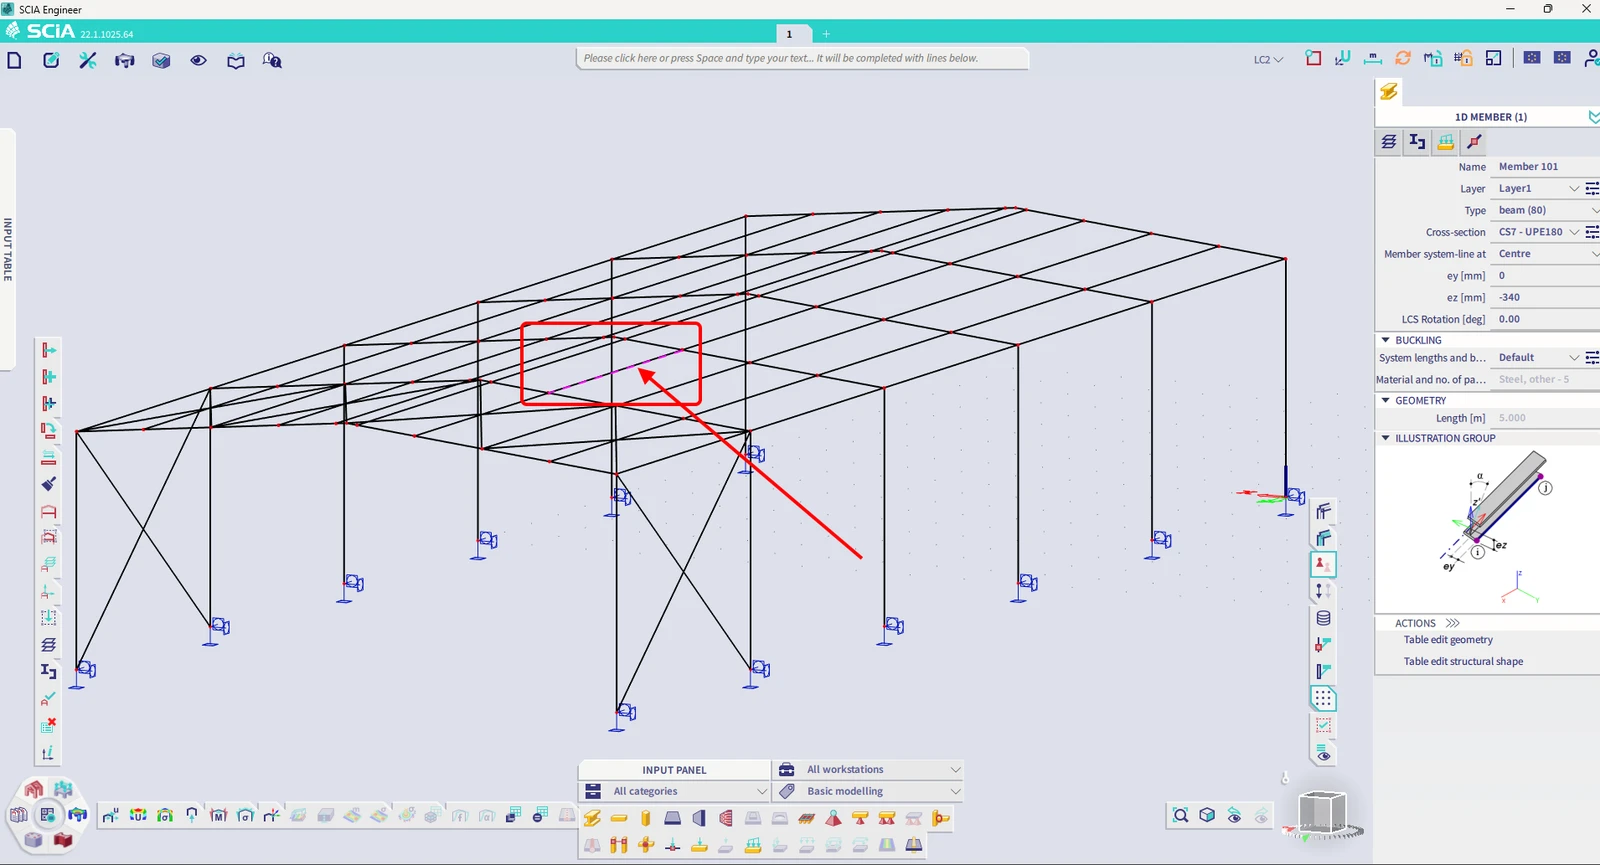Click the cube with checkmark icon

pyautogui.click(x=161, y=60)
